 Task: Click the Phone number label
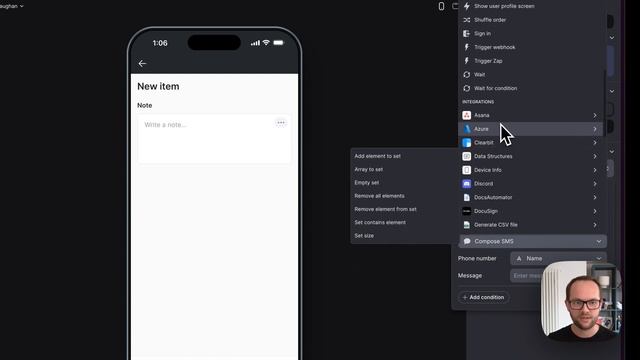click(477, 258)
